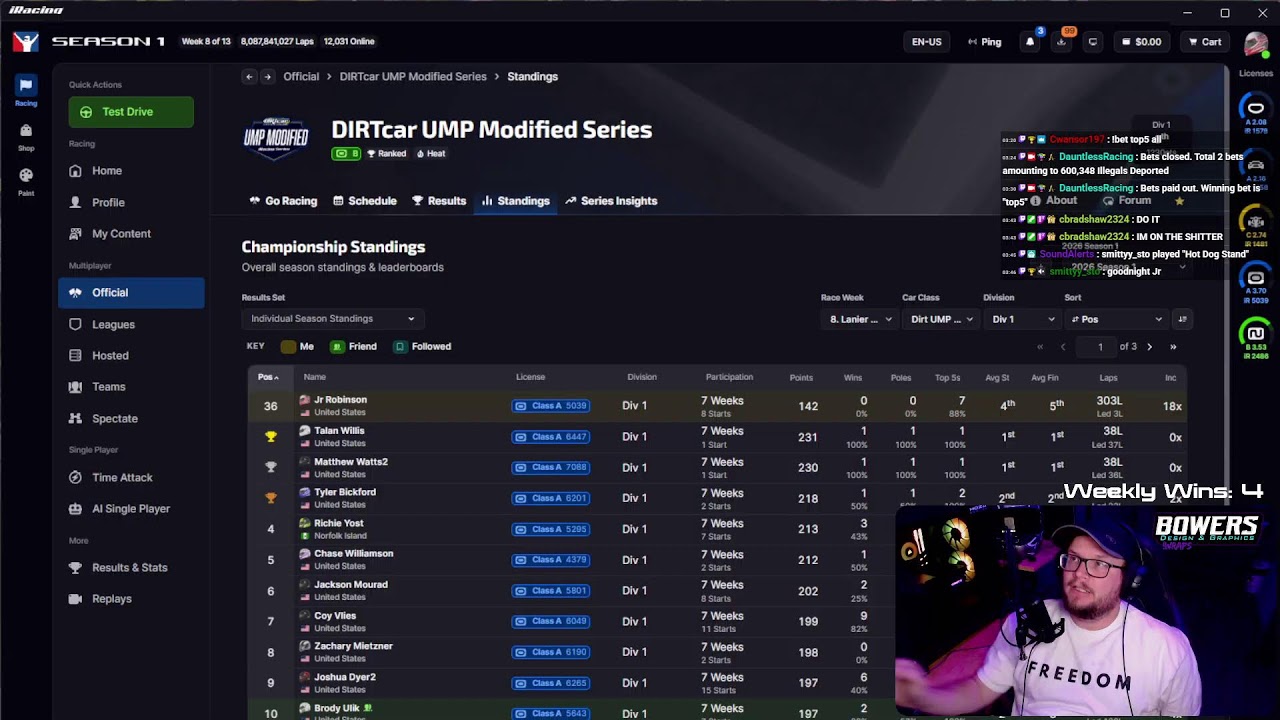Open the formula license C 2.74 badge

click(1256, 227)
